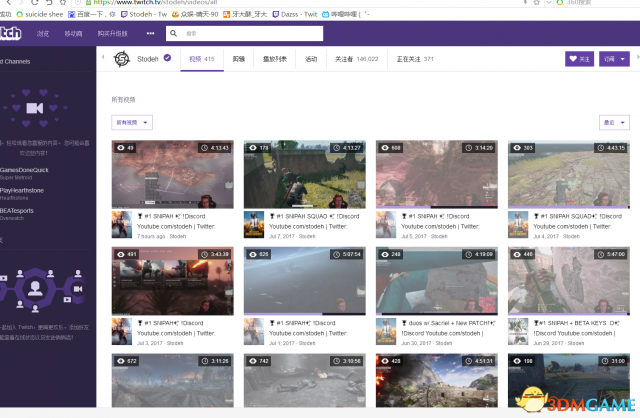640x418 pixels.
Task: Open title of the 7 hours ago video
Action: (176, 221)
